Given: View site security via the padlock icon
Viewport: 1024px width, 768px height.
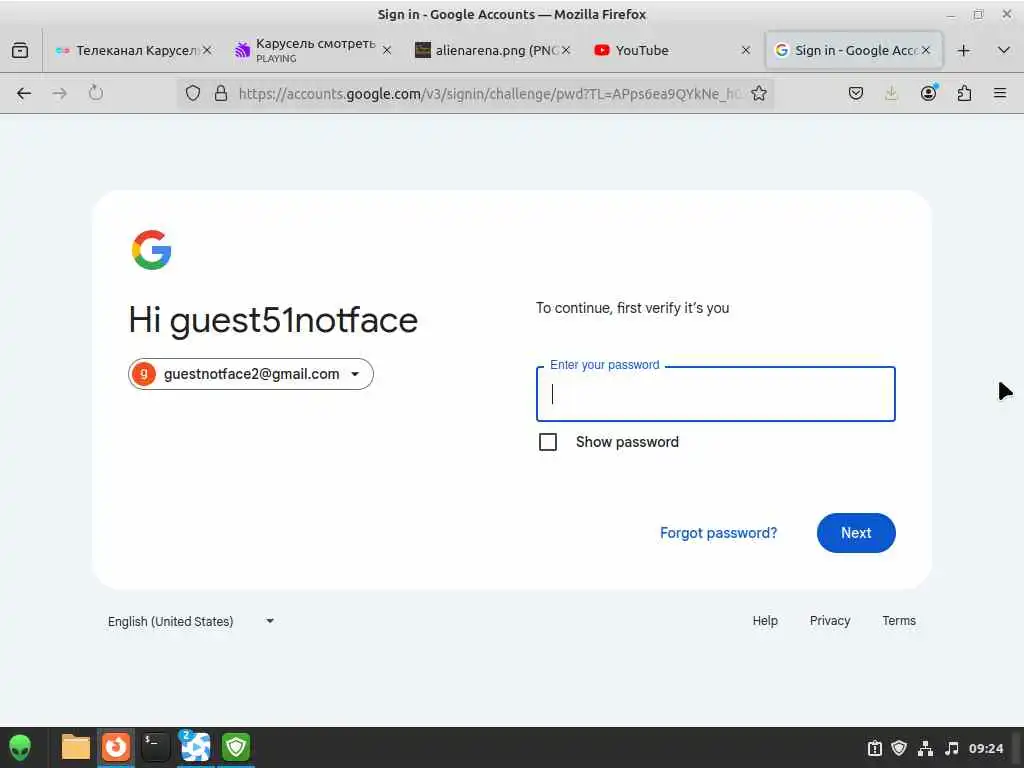Looking at the screenshot, I should (x=221, y=93).
